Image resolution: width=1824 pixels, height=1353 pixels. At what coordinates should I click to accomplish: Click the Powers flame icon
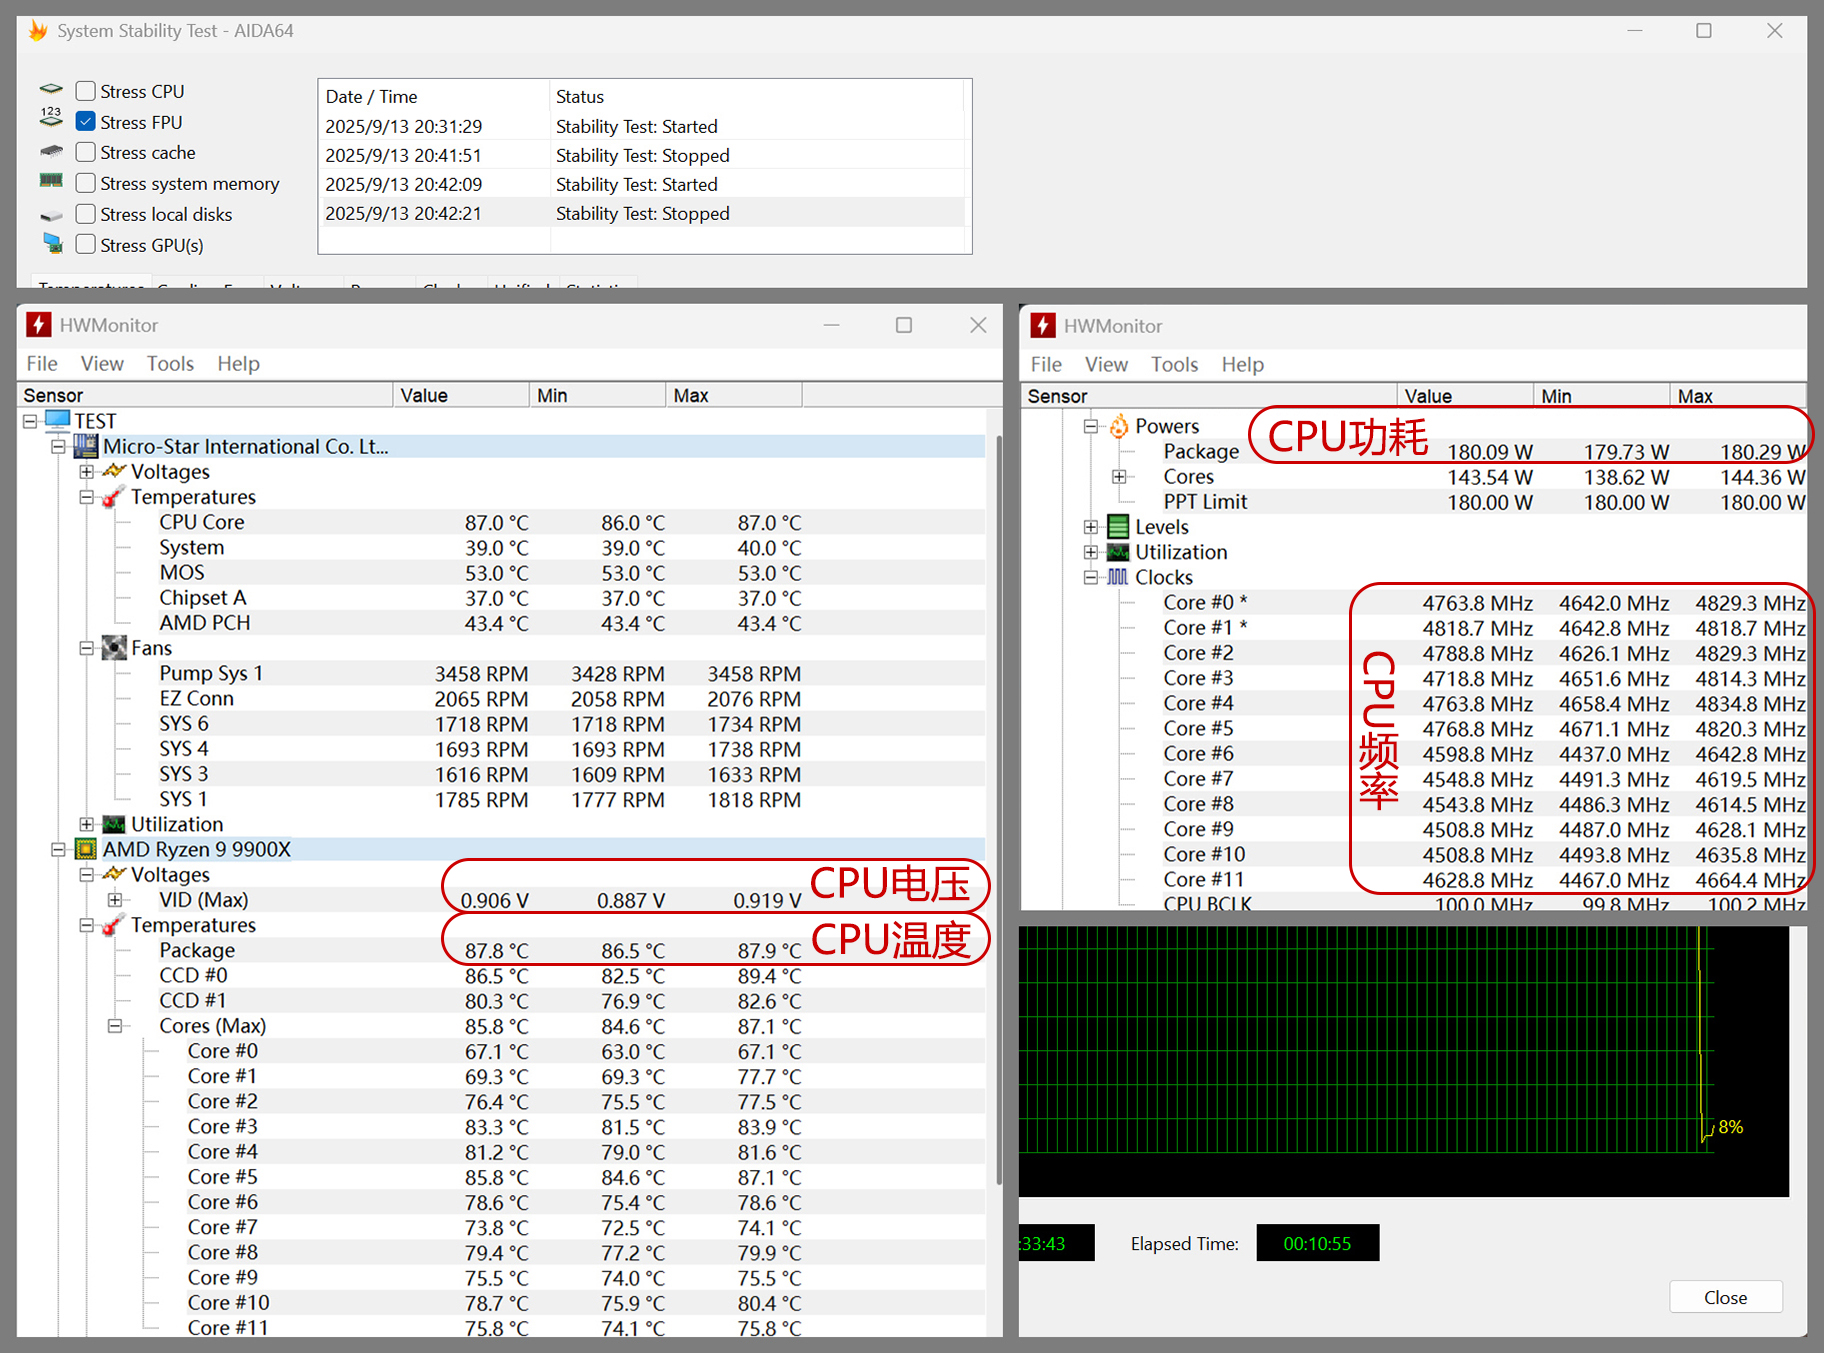click(x=1119, y=426)
